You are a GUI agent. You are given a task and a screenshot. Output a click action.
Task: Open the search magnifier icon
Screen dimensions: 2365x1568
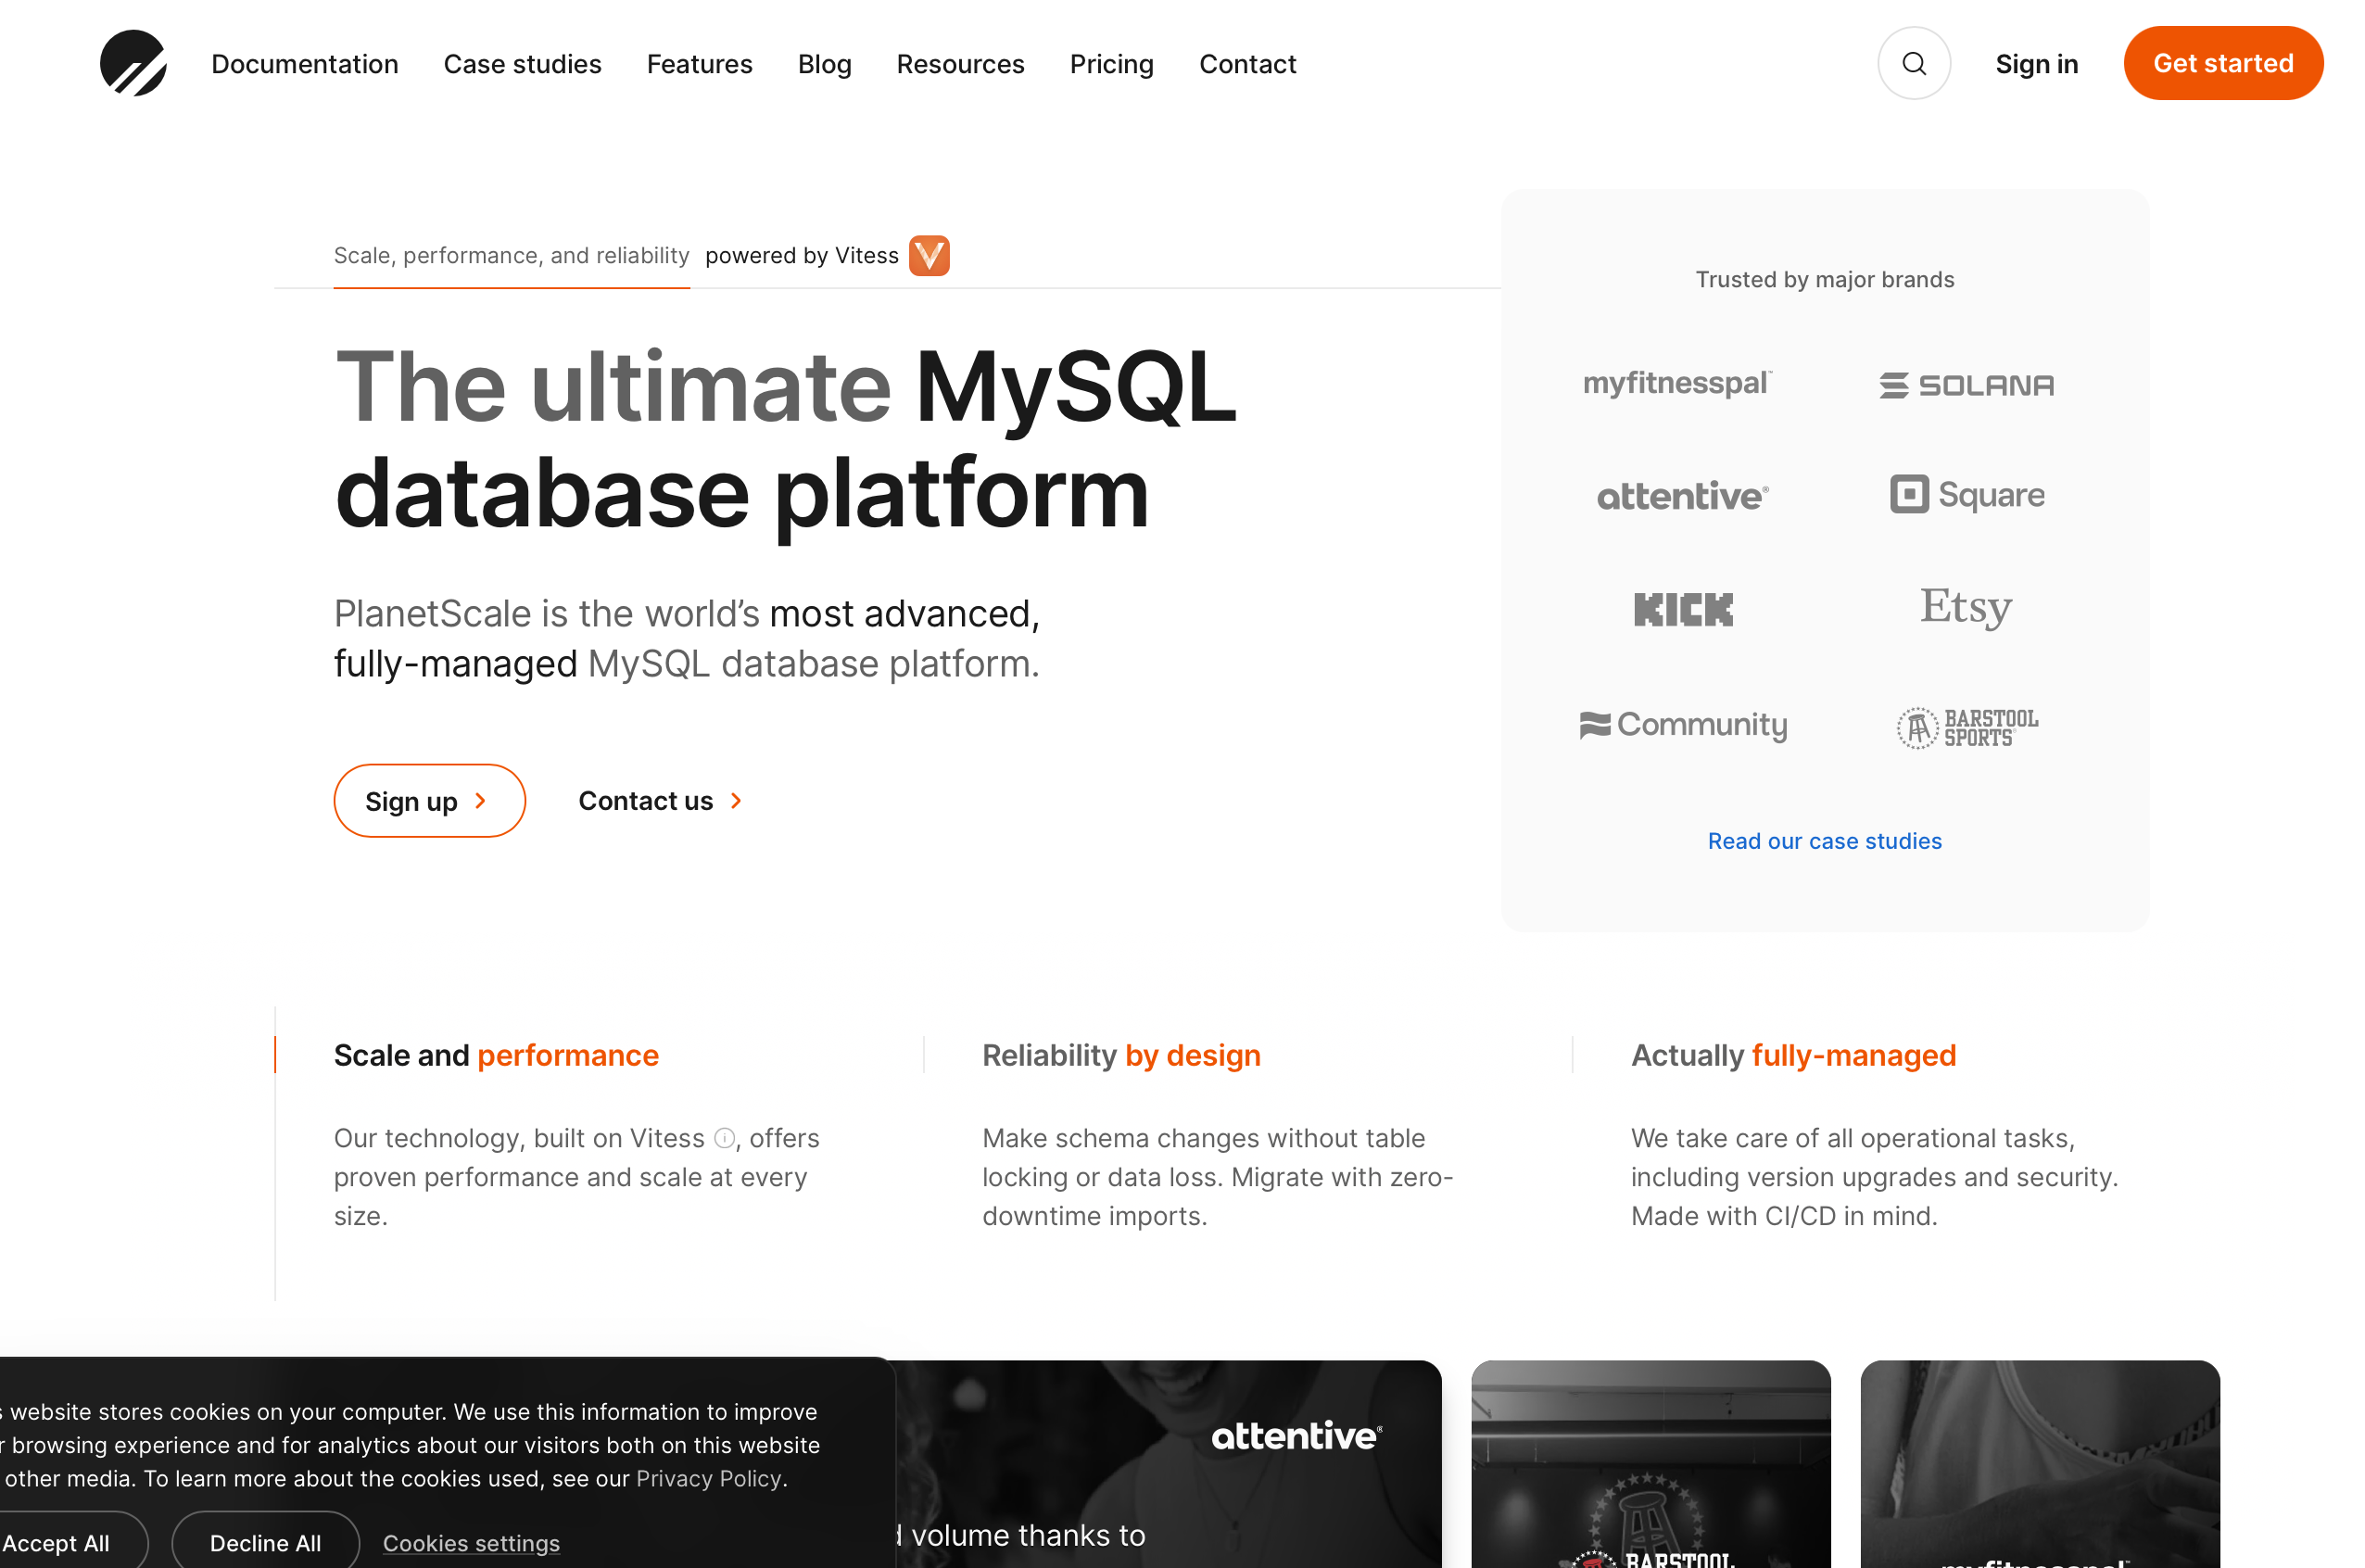1913,63
